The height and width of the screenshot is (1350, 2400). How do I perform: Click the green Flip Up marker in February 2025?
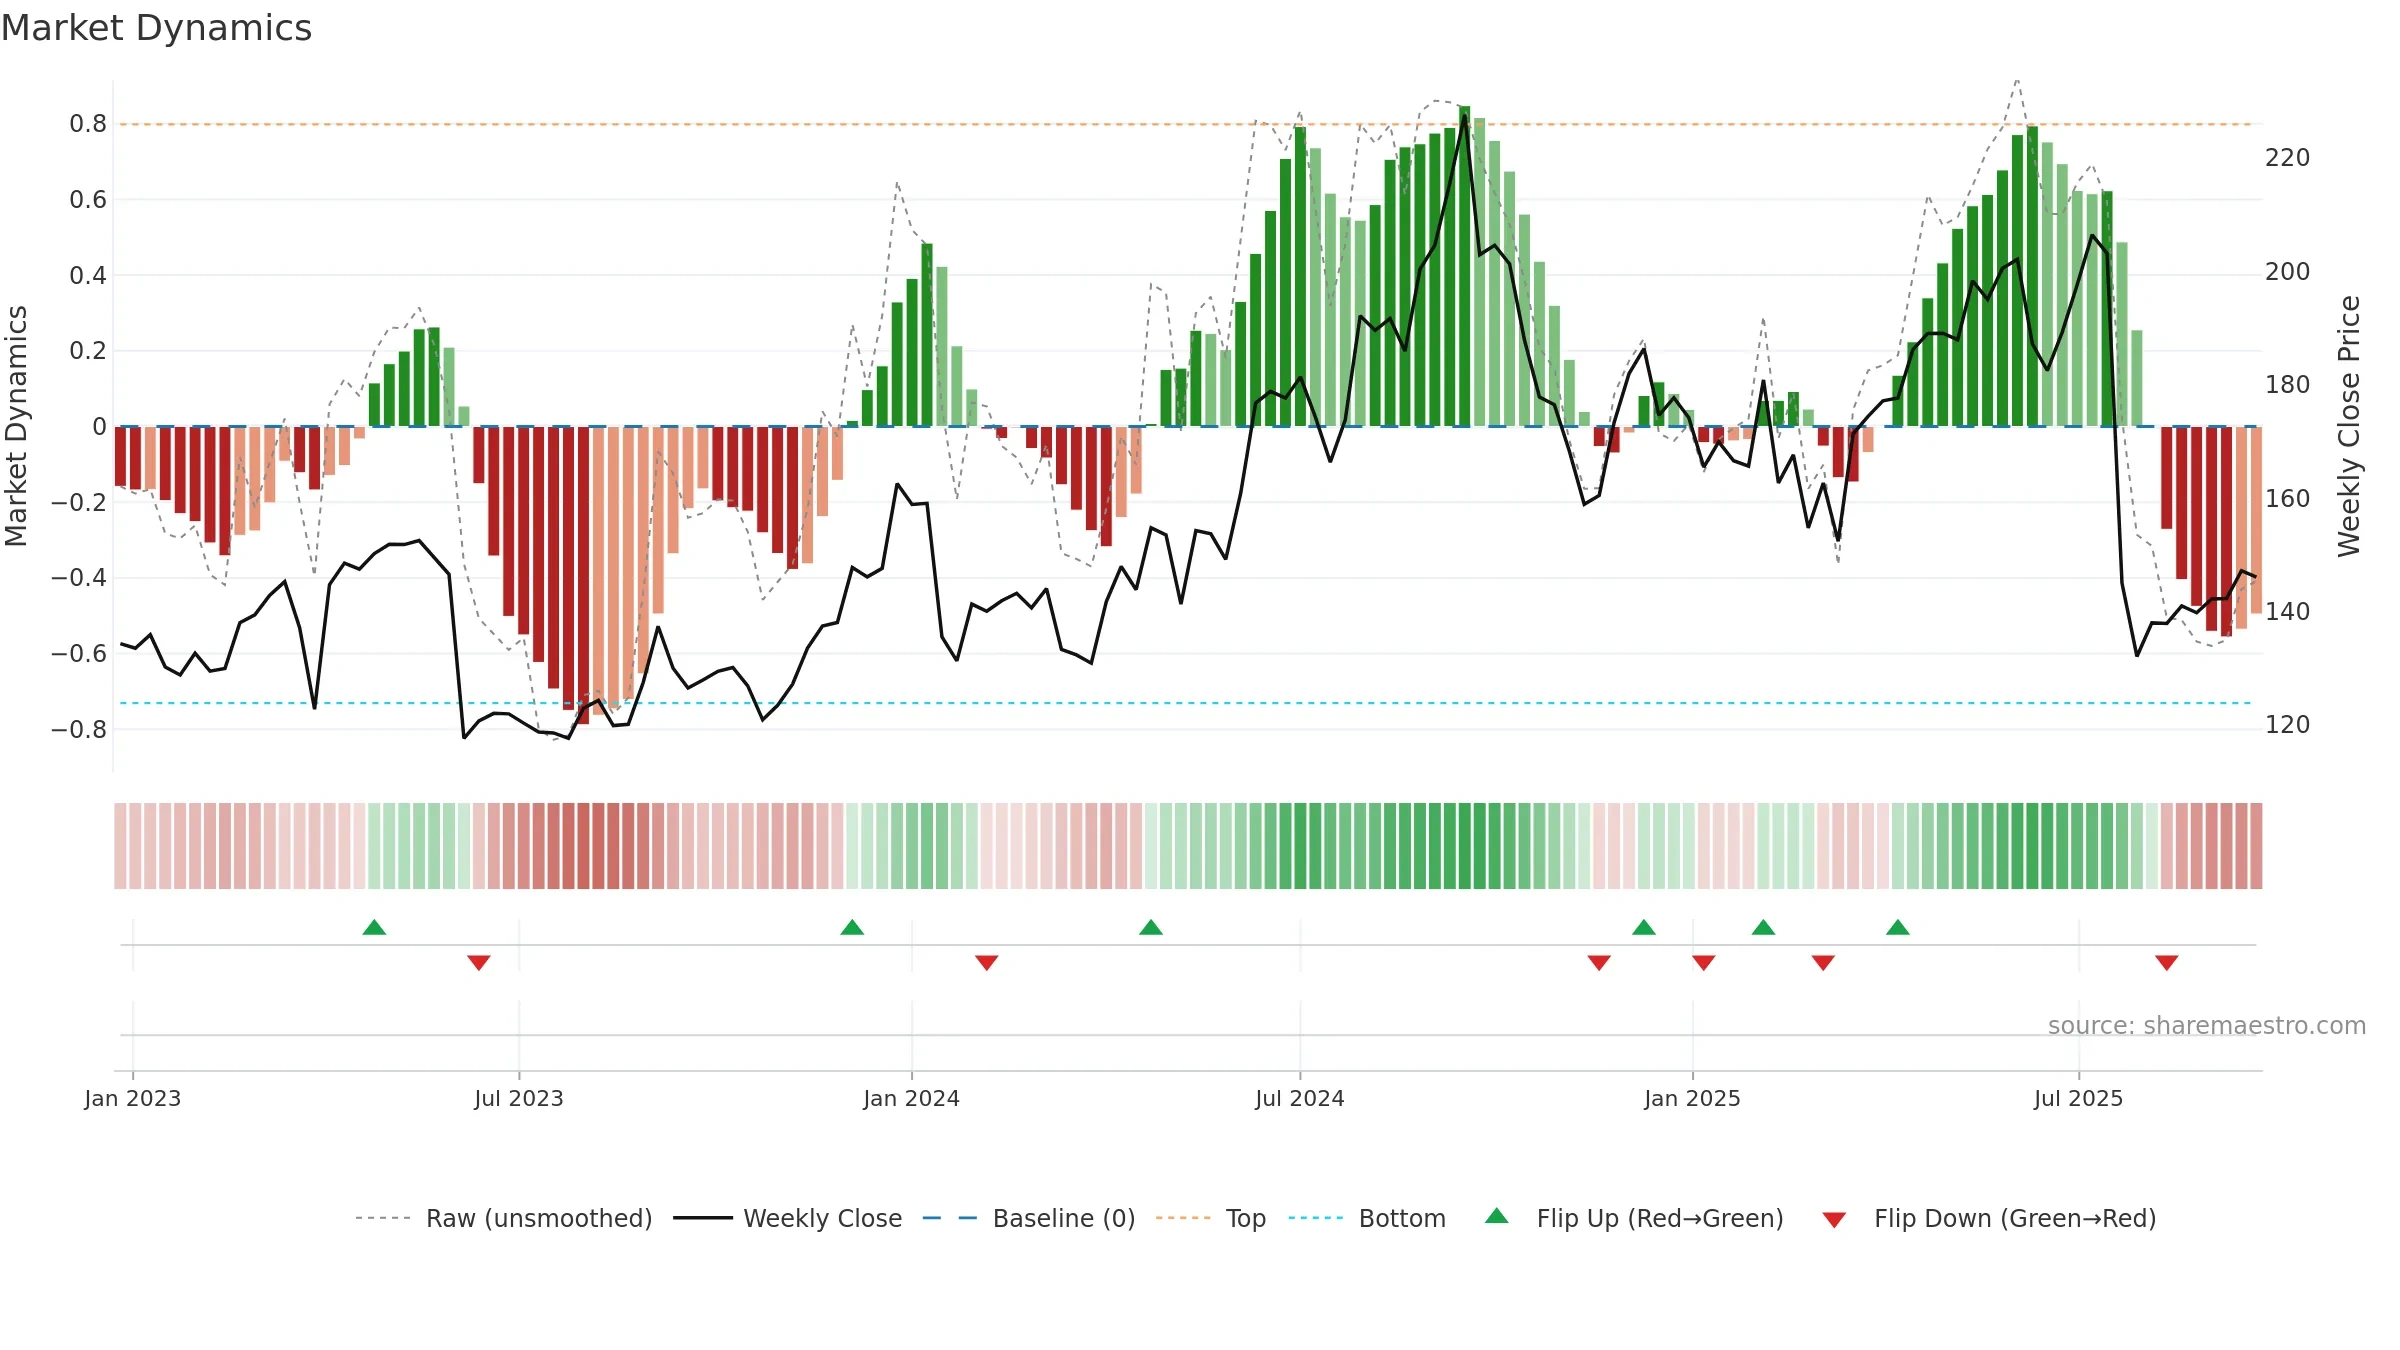tap(1763, 927)
